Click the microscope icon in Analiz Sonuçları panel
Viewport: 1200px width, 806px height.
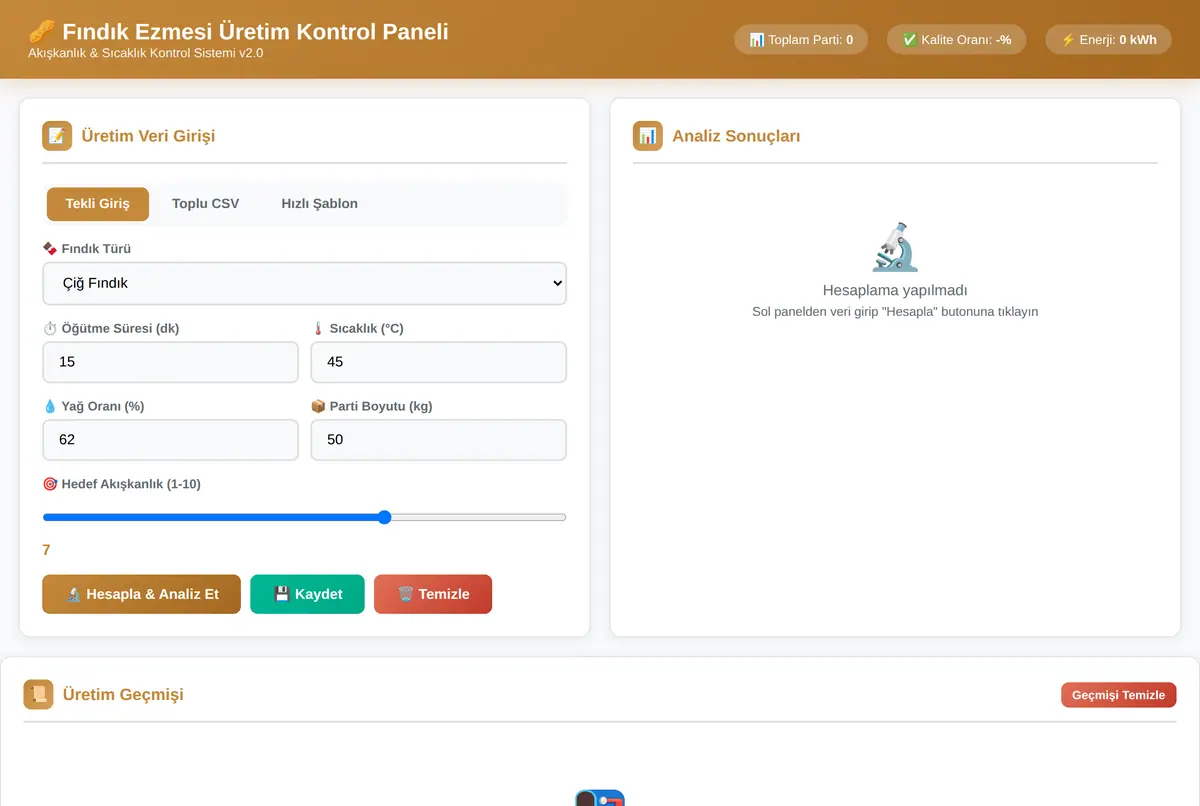click(895, 246)
